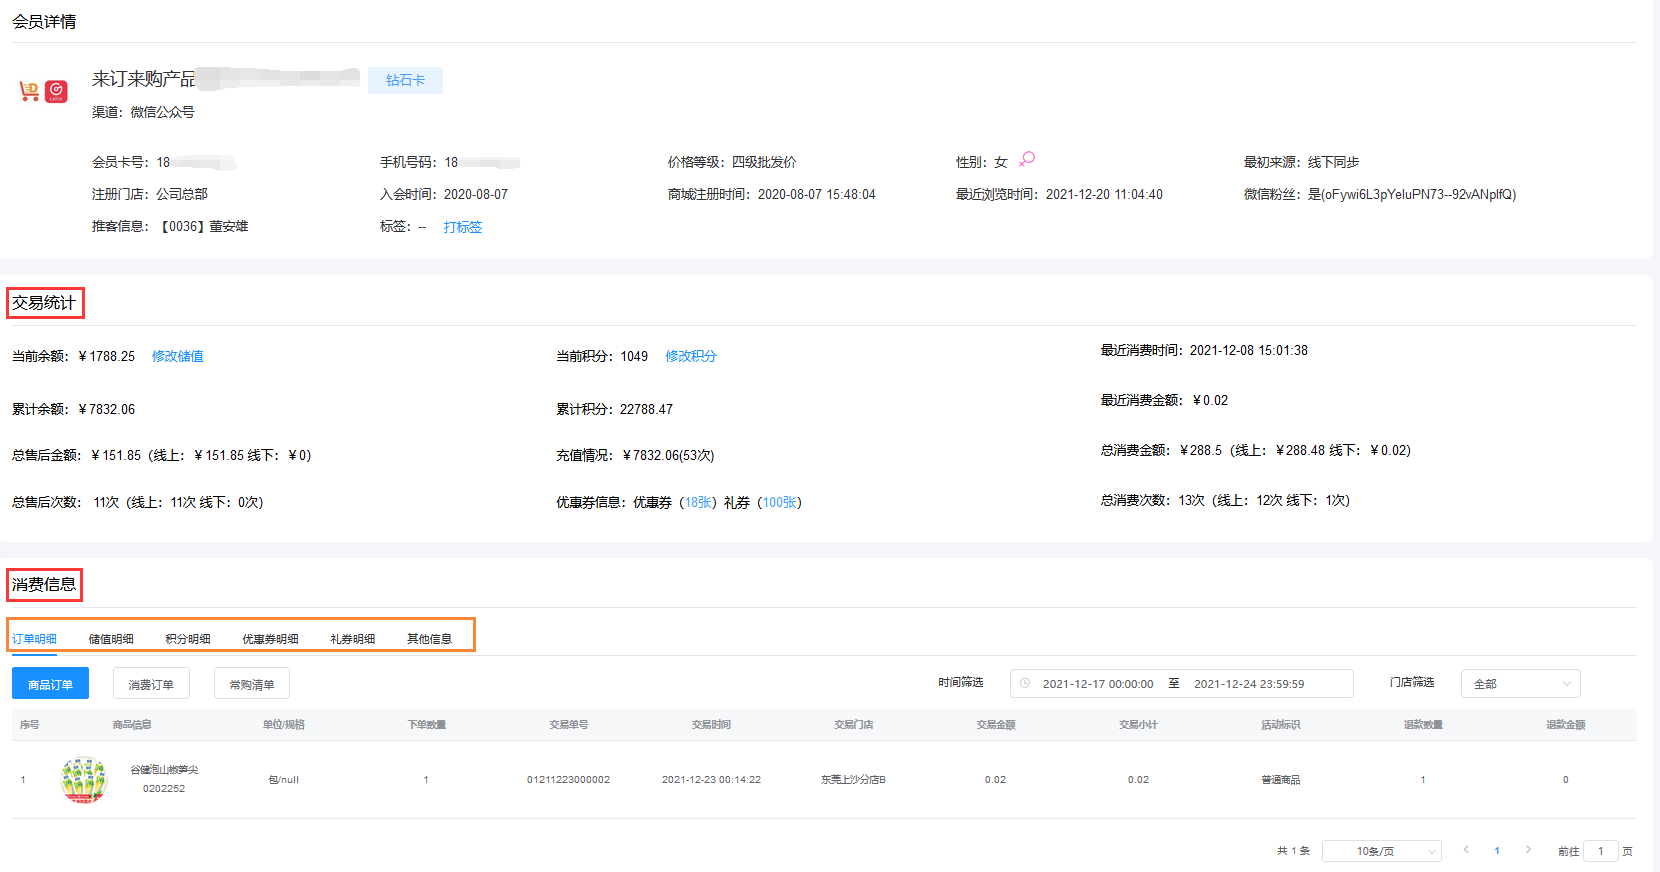
Task: Go to the next page with the right arrow
Action: coord(1528,850)
